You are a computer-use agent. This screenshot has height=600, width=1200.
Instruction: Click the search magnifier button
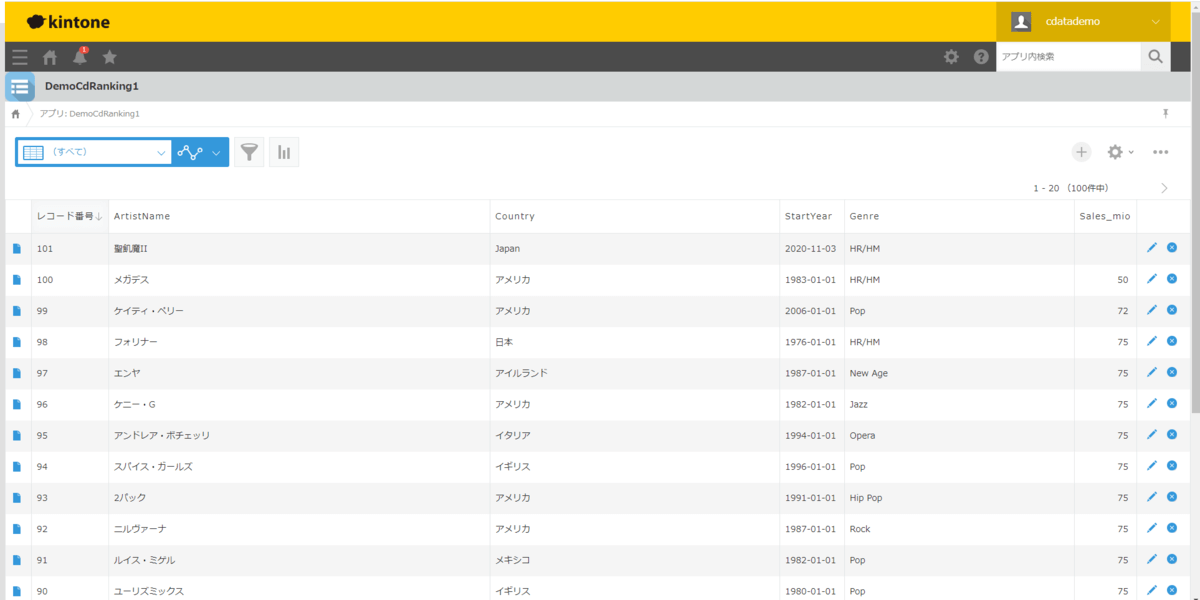click(1155, 57)
